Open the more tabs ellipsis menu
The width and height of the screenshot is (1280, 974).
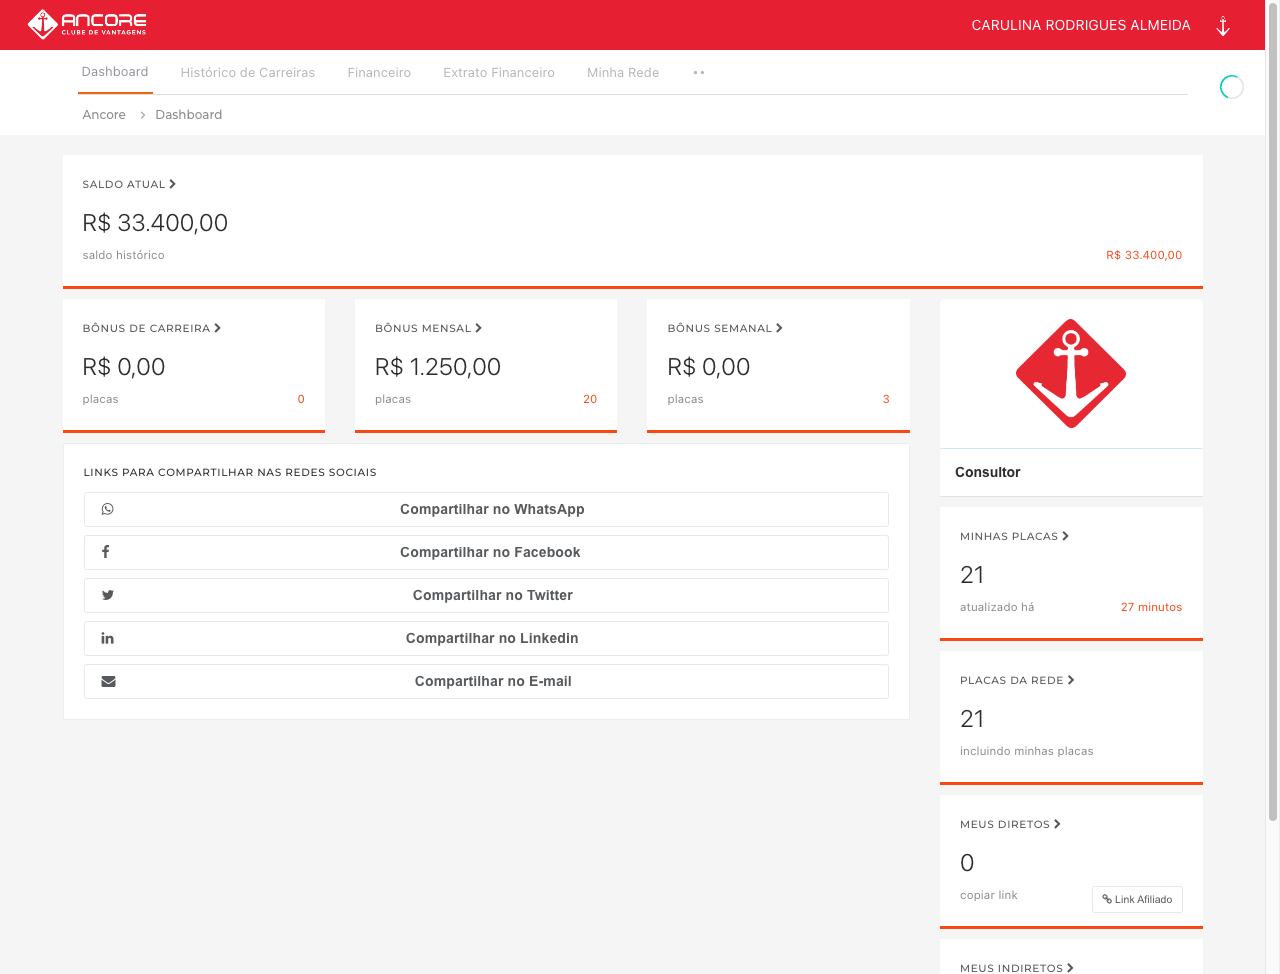point(699,73)
